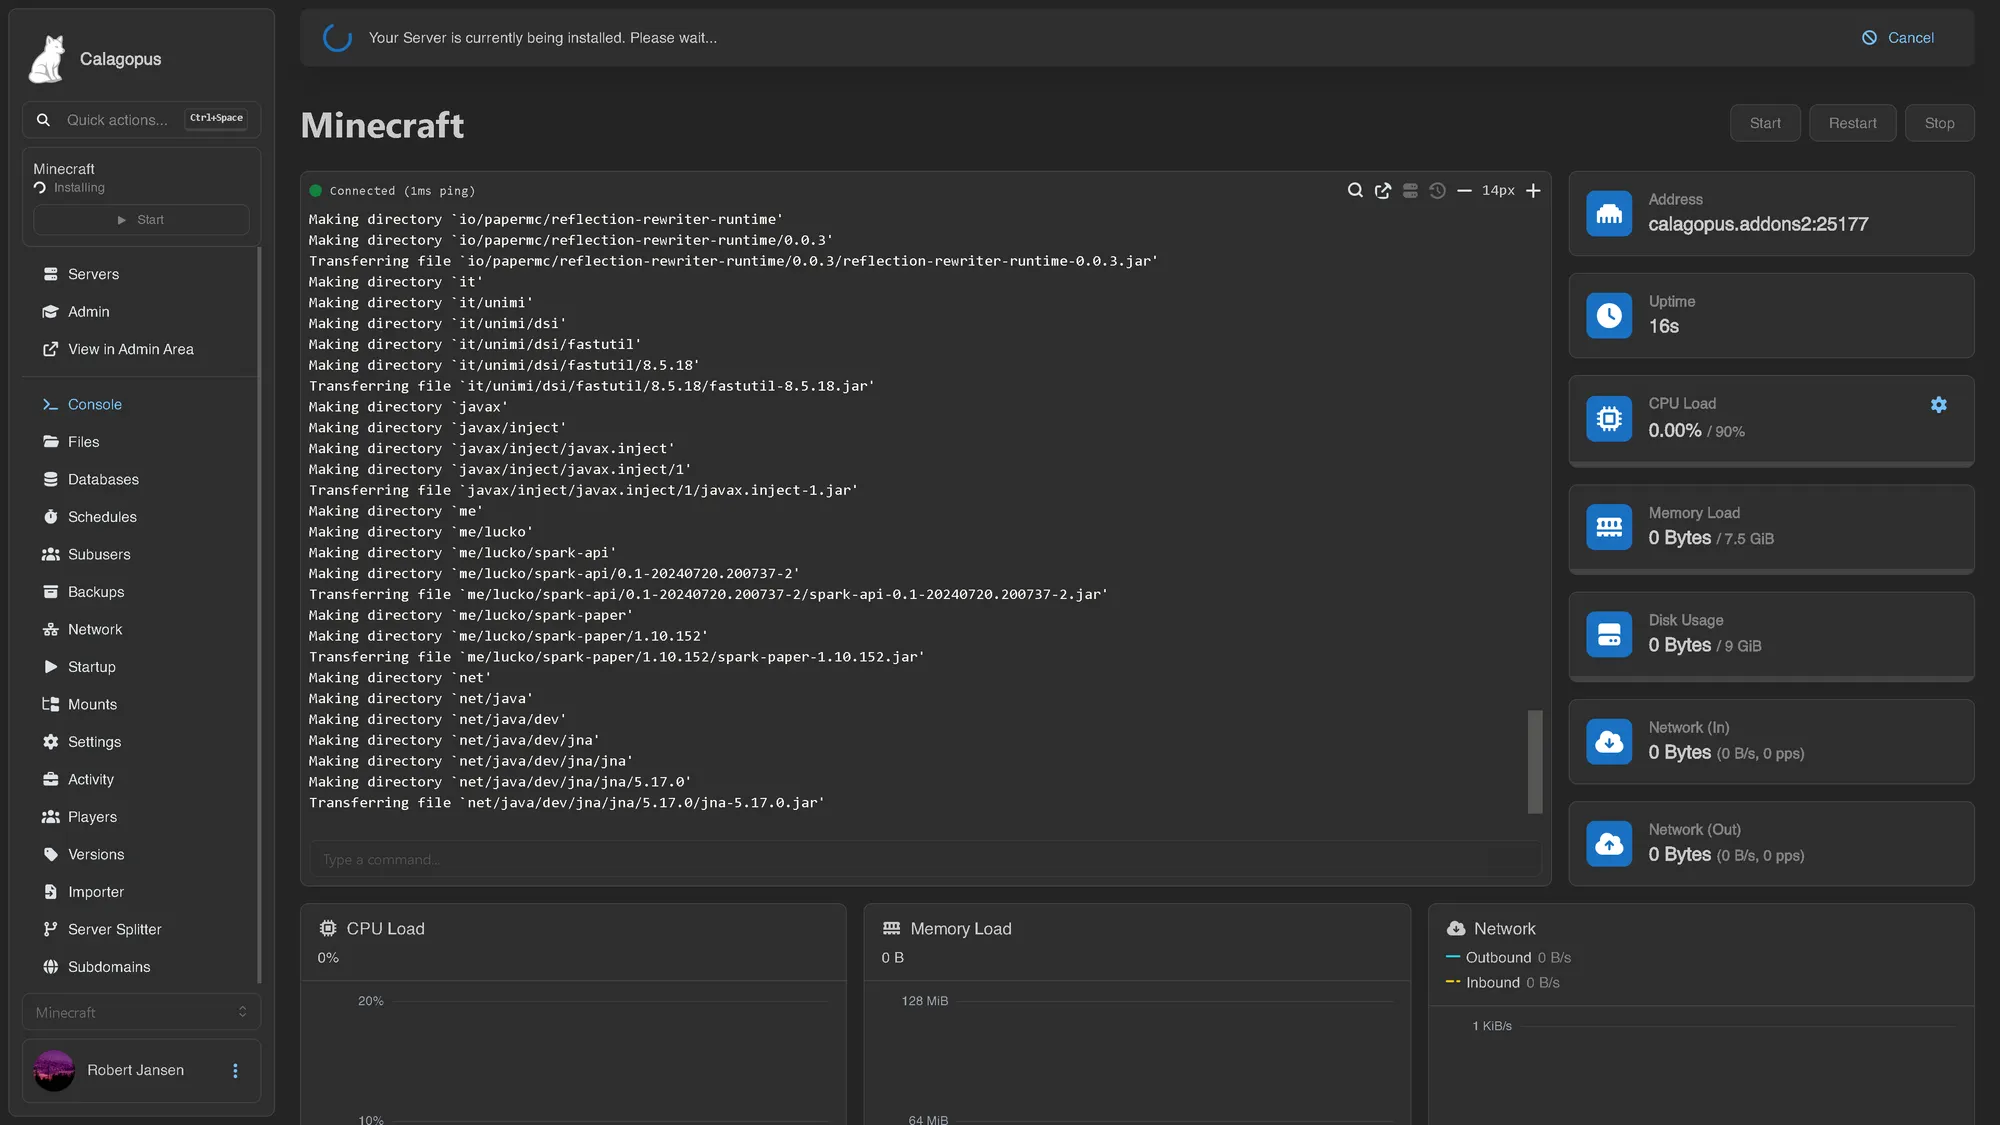This screenshot has height=1125, width=2000.
Task: Click the Stop button
Action: point(1939,123)
